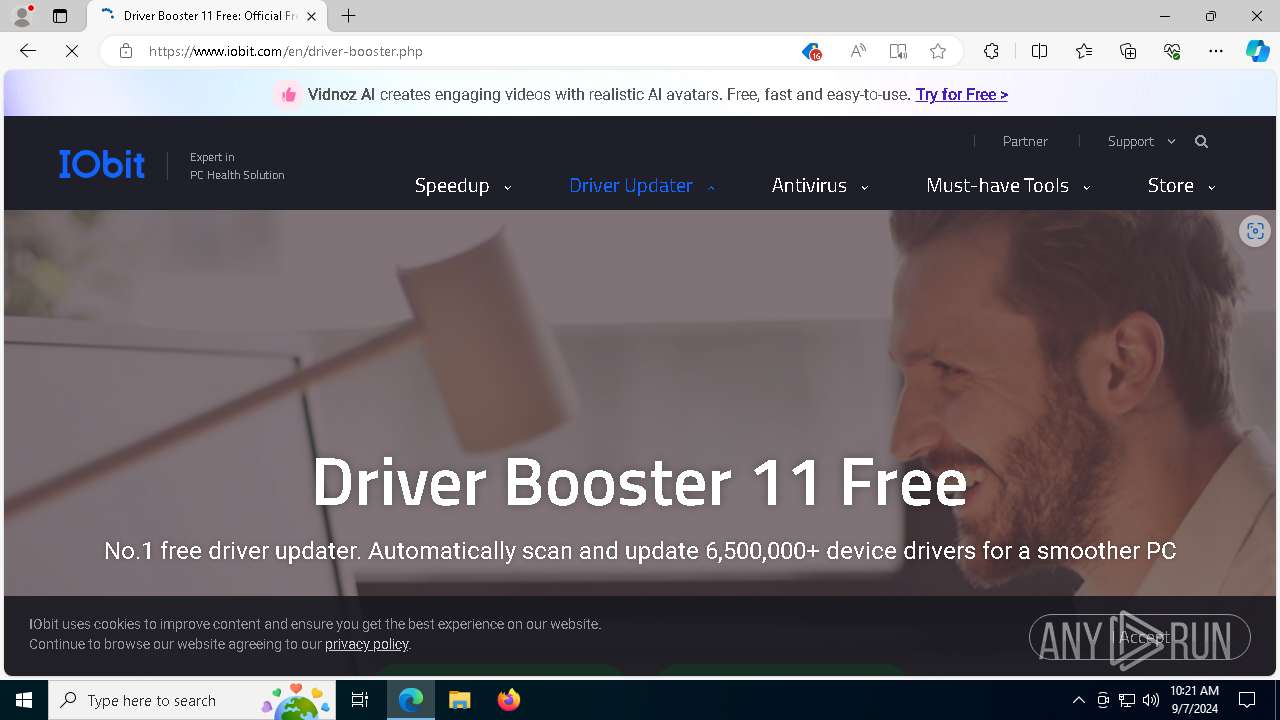Open a new browser tab
1280x720 pixels.
(x=348, y=16)
